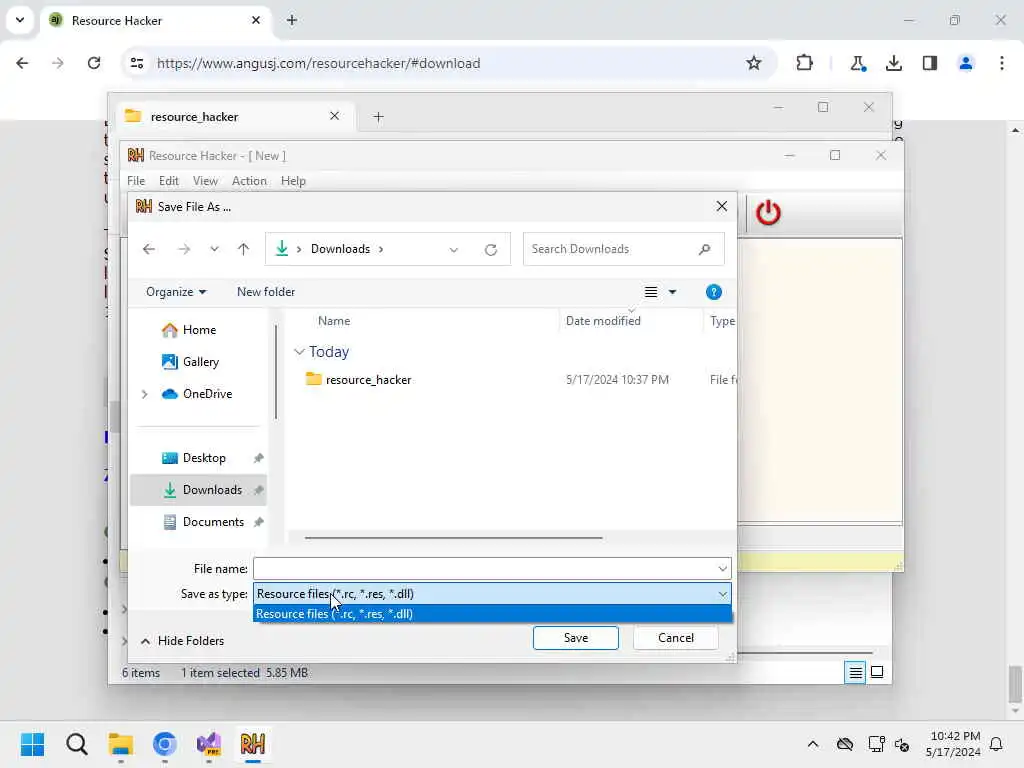Expand the OneDrive tree node

point(144,394)
